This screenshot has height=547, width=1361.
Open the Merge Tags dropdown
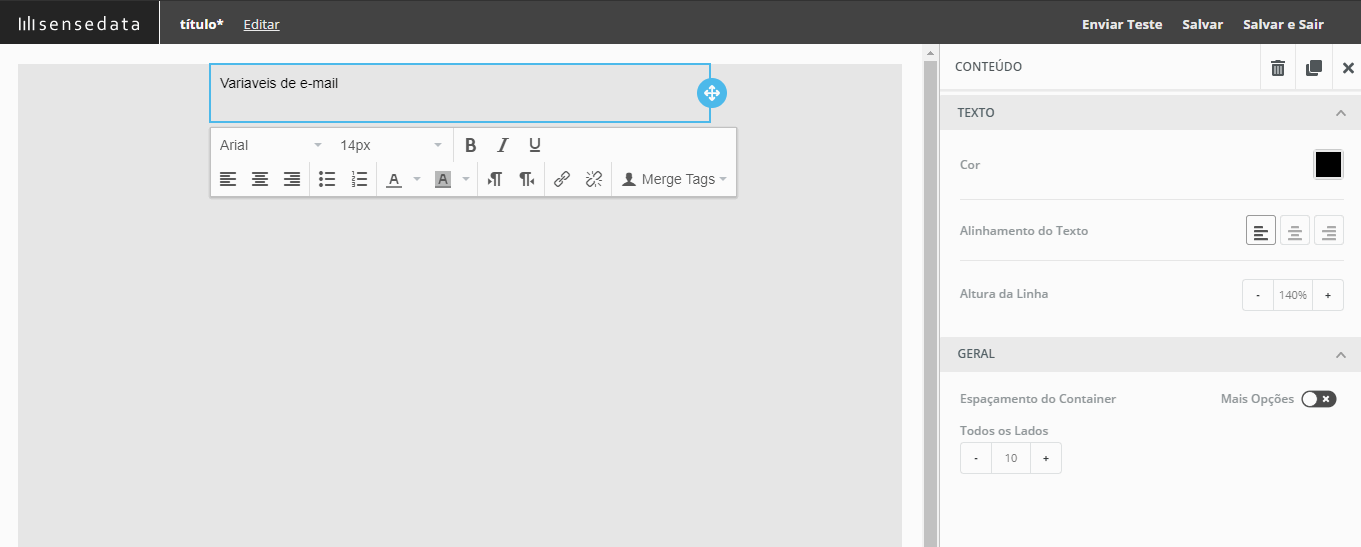pyautogui.click(x=674, y=179)
